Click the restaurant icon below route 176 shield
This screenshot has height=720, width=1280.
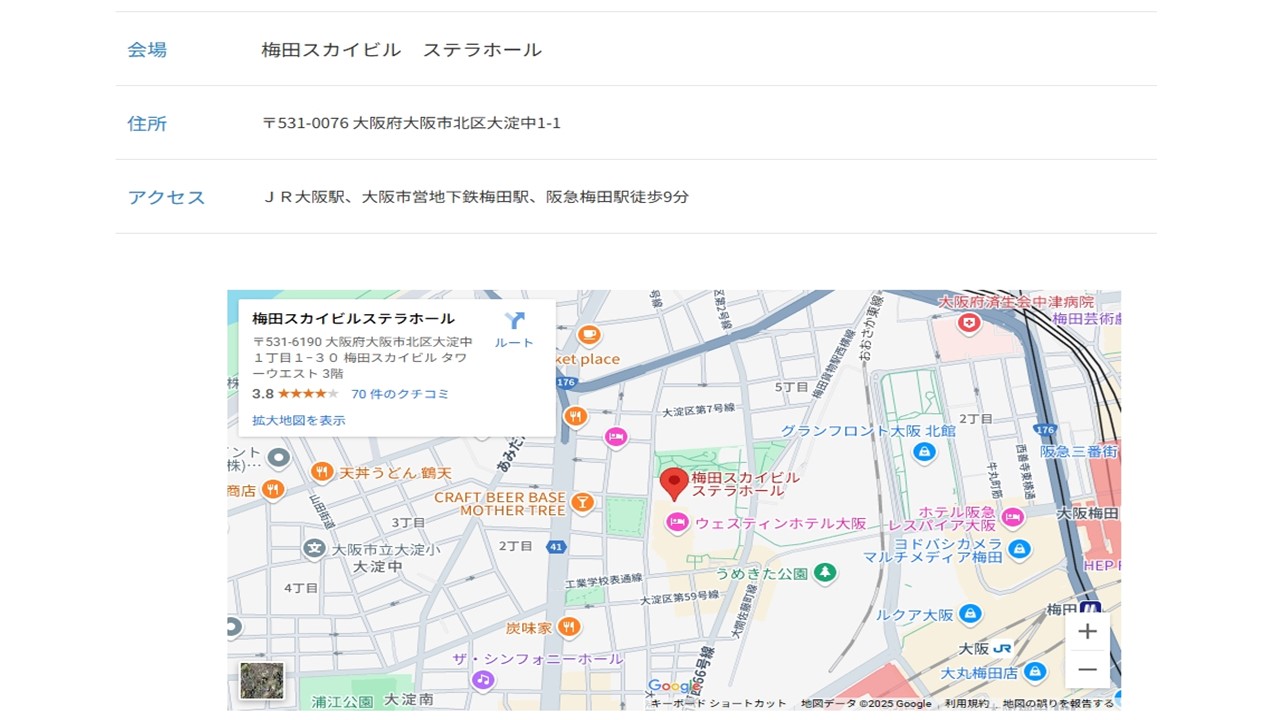(x=575, y=416)
